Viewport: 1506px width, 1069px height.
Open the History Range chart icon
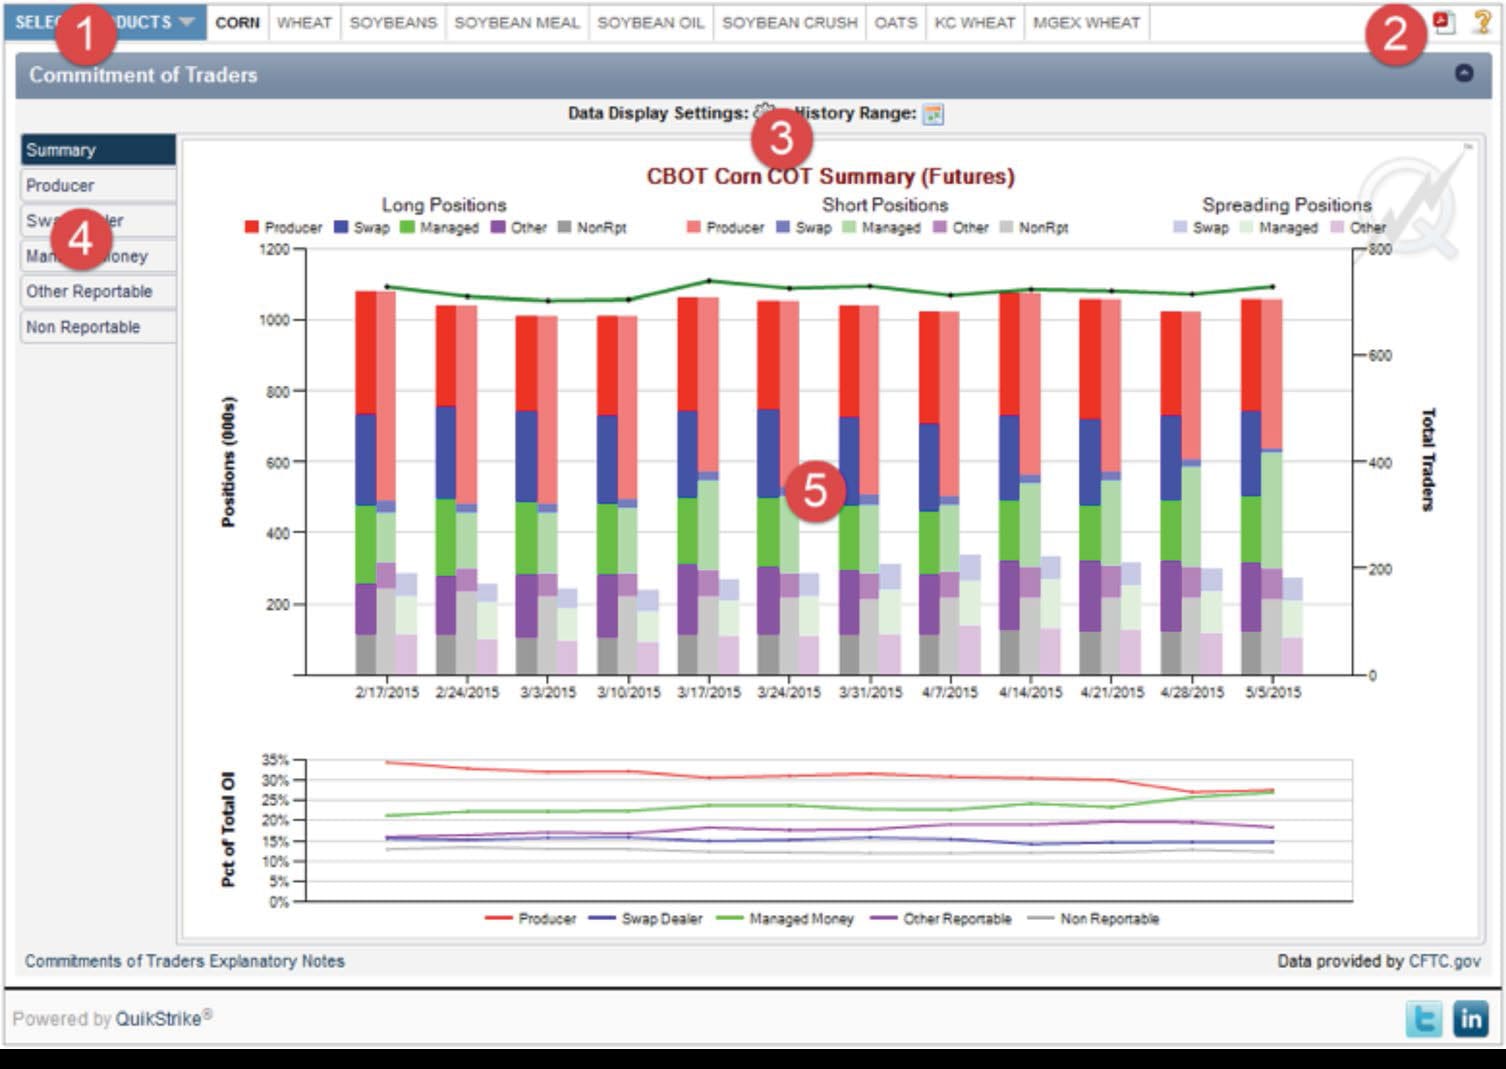[x=933, y=114]
